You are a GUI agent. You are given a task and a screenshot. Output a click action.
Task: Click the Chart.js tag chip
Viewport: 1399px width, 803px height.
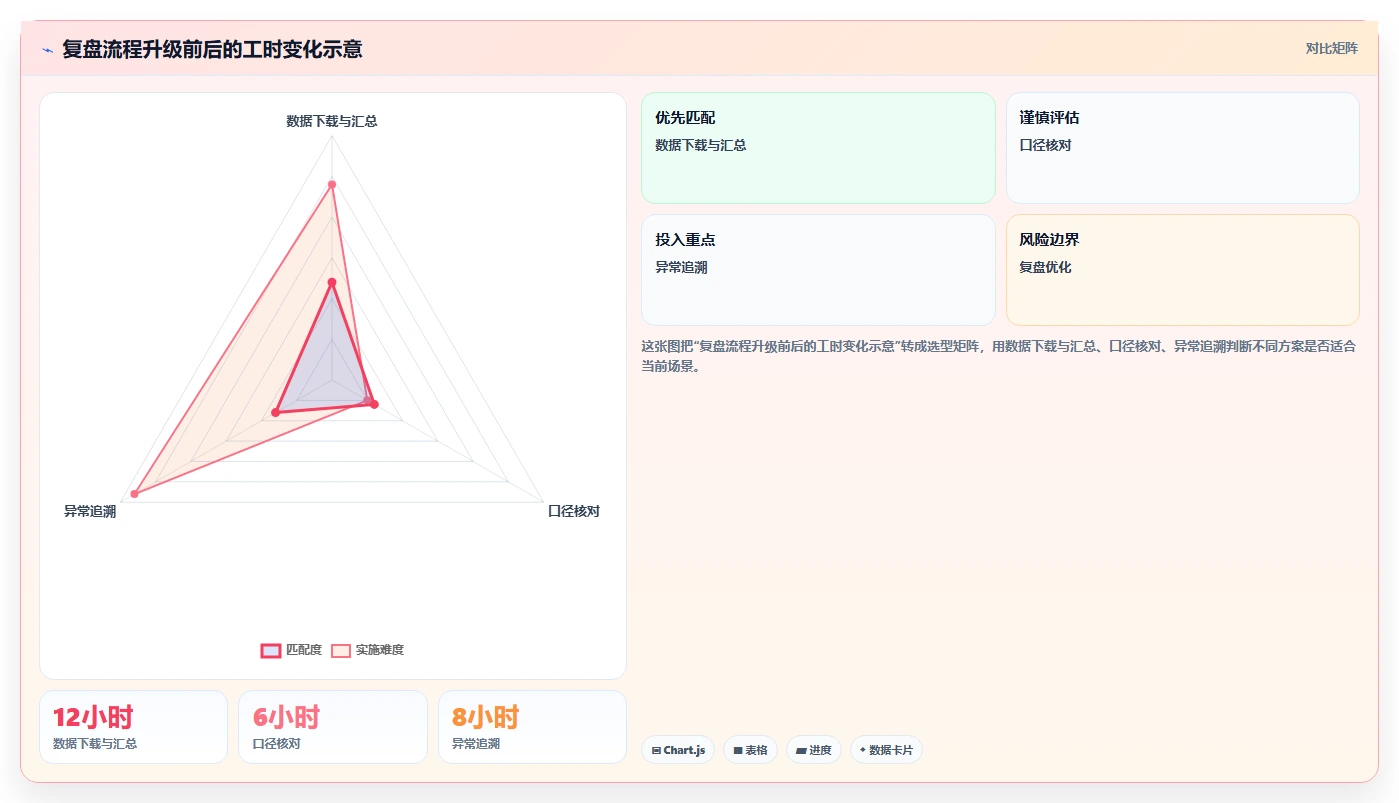678,750
